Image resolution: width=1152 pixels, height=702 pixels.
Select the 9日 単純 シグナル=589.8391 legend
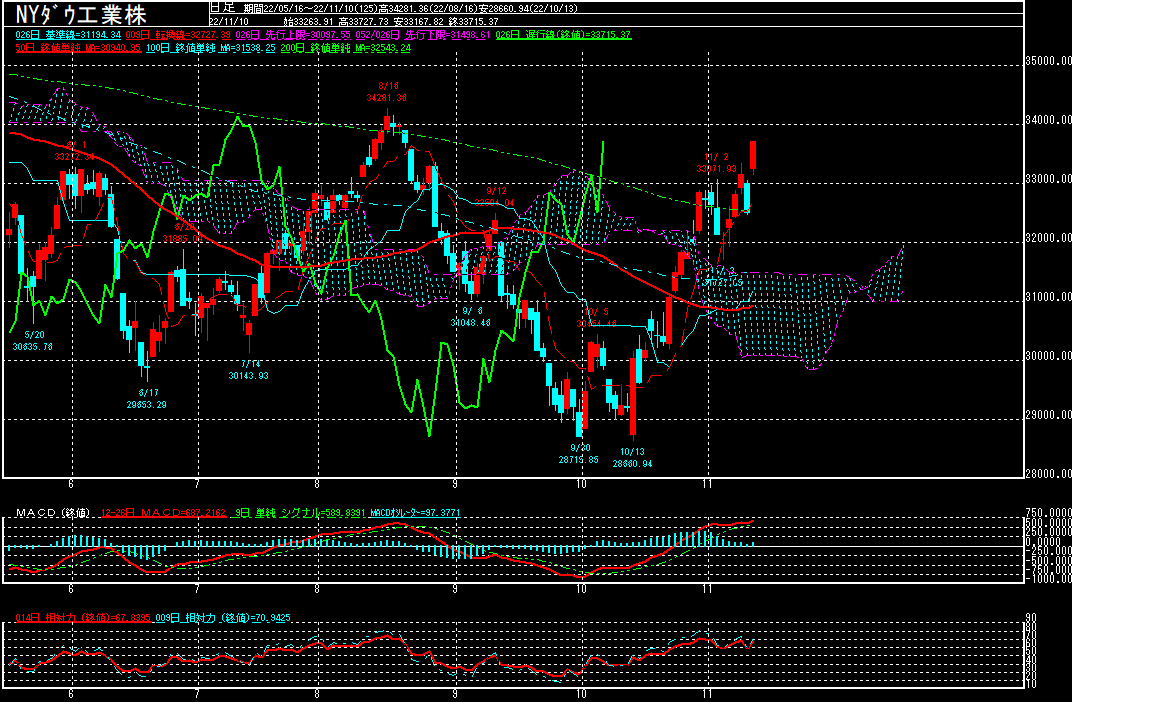click(300, 513)
